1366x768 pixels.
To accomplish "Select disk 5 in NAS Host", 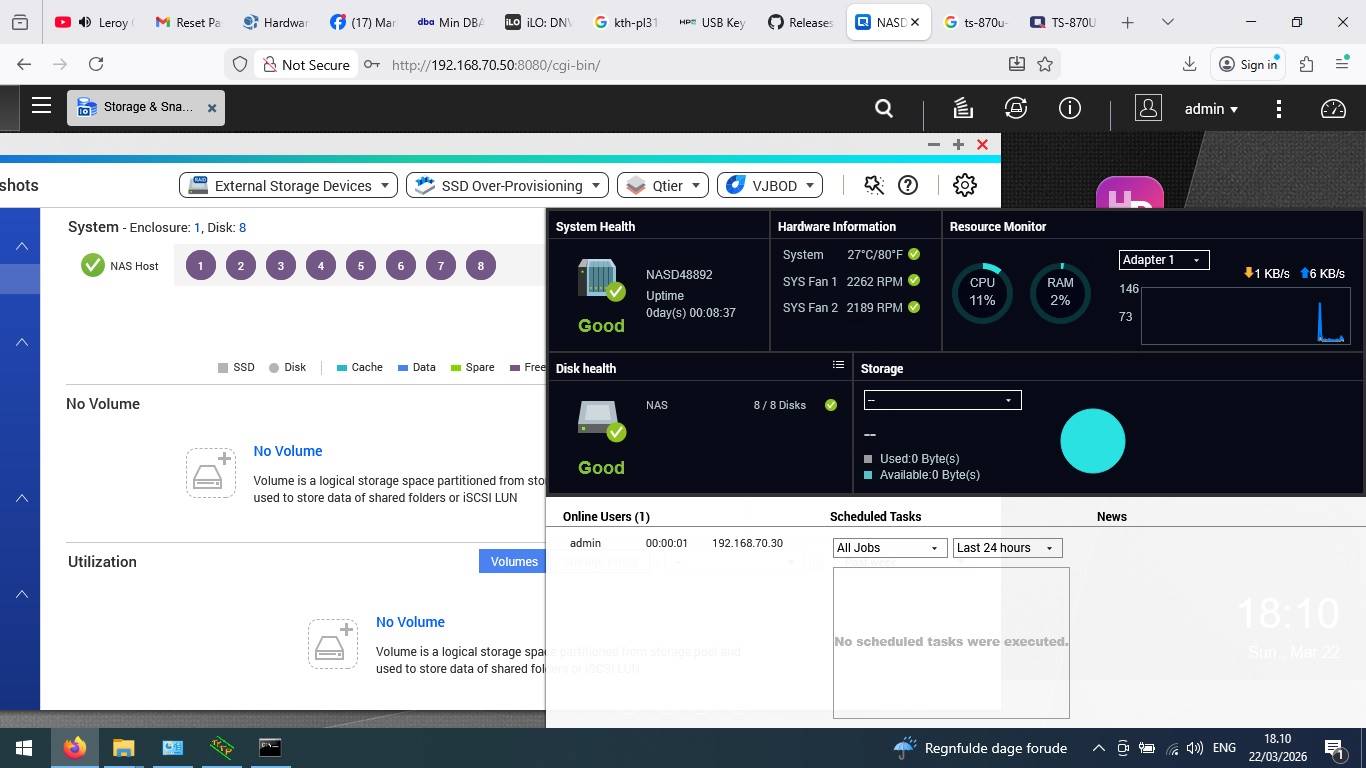I will click(x=361, y=266).
